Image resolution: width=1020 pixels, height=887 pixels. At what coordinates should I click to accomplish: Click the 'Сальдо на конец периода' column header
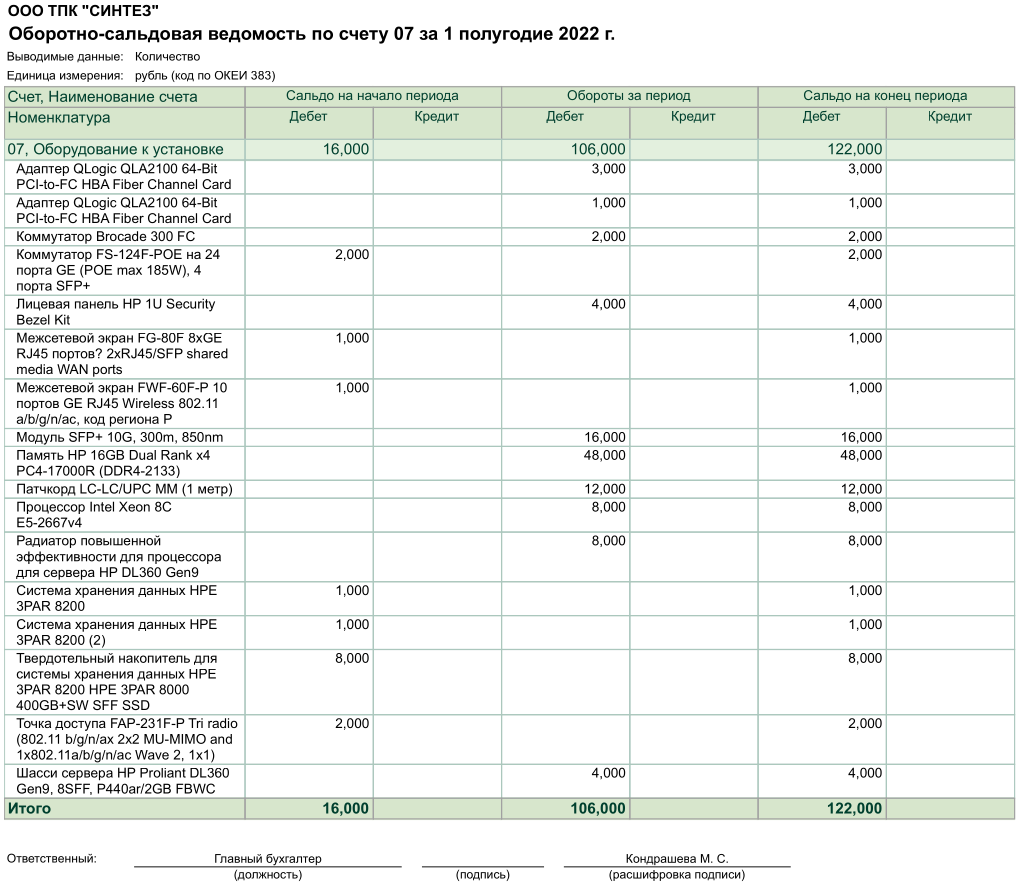(x=885, y=96)
